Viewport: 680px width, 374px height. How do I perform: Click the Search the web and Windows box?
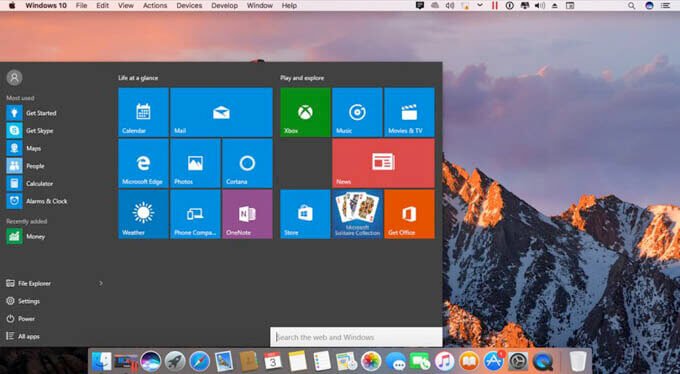(356, 337)
